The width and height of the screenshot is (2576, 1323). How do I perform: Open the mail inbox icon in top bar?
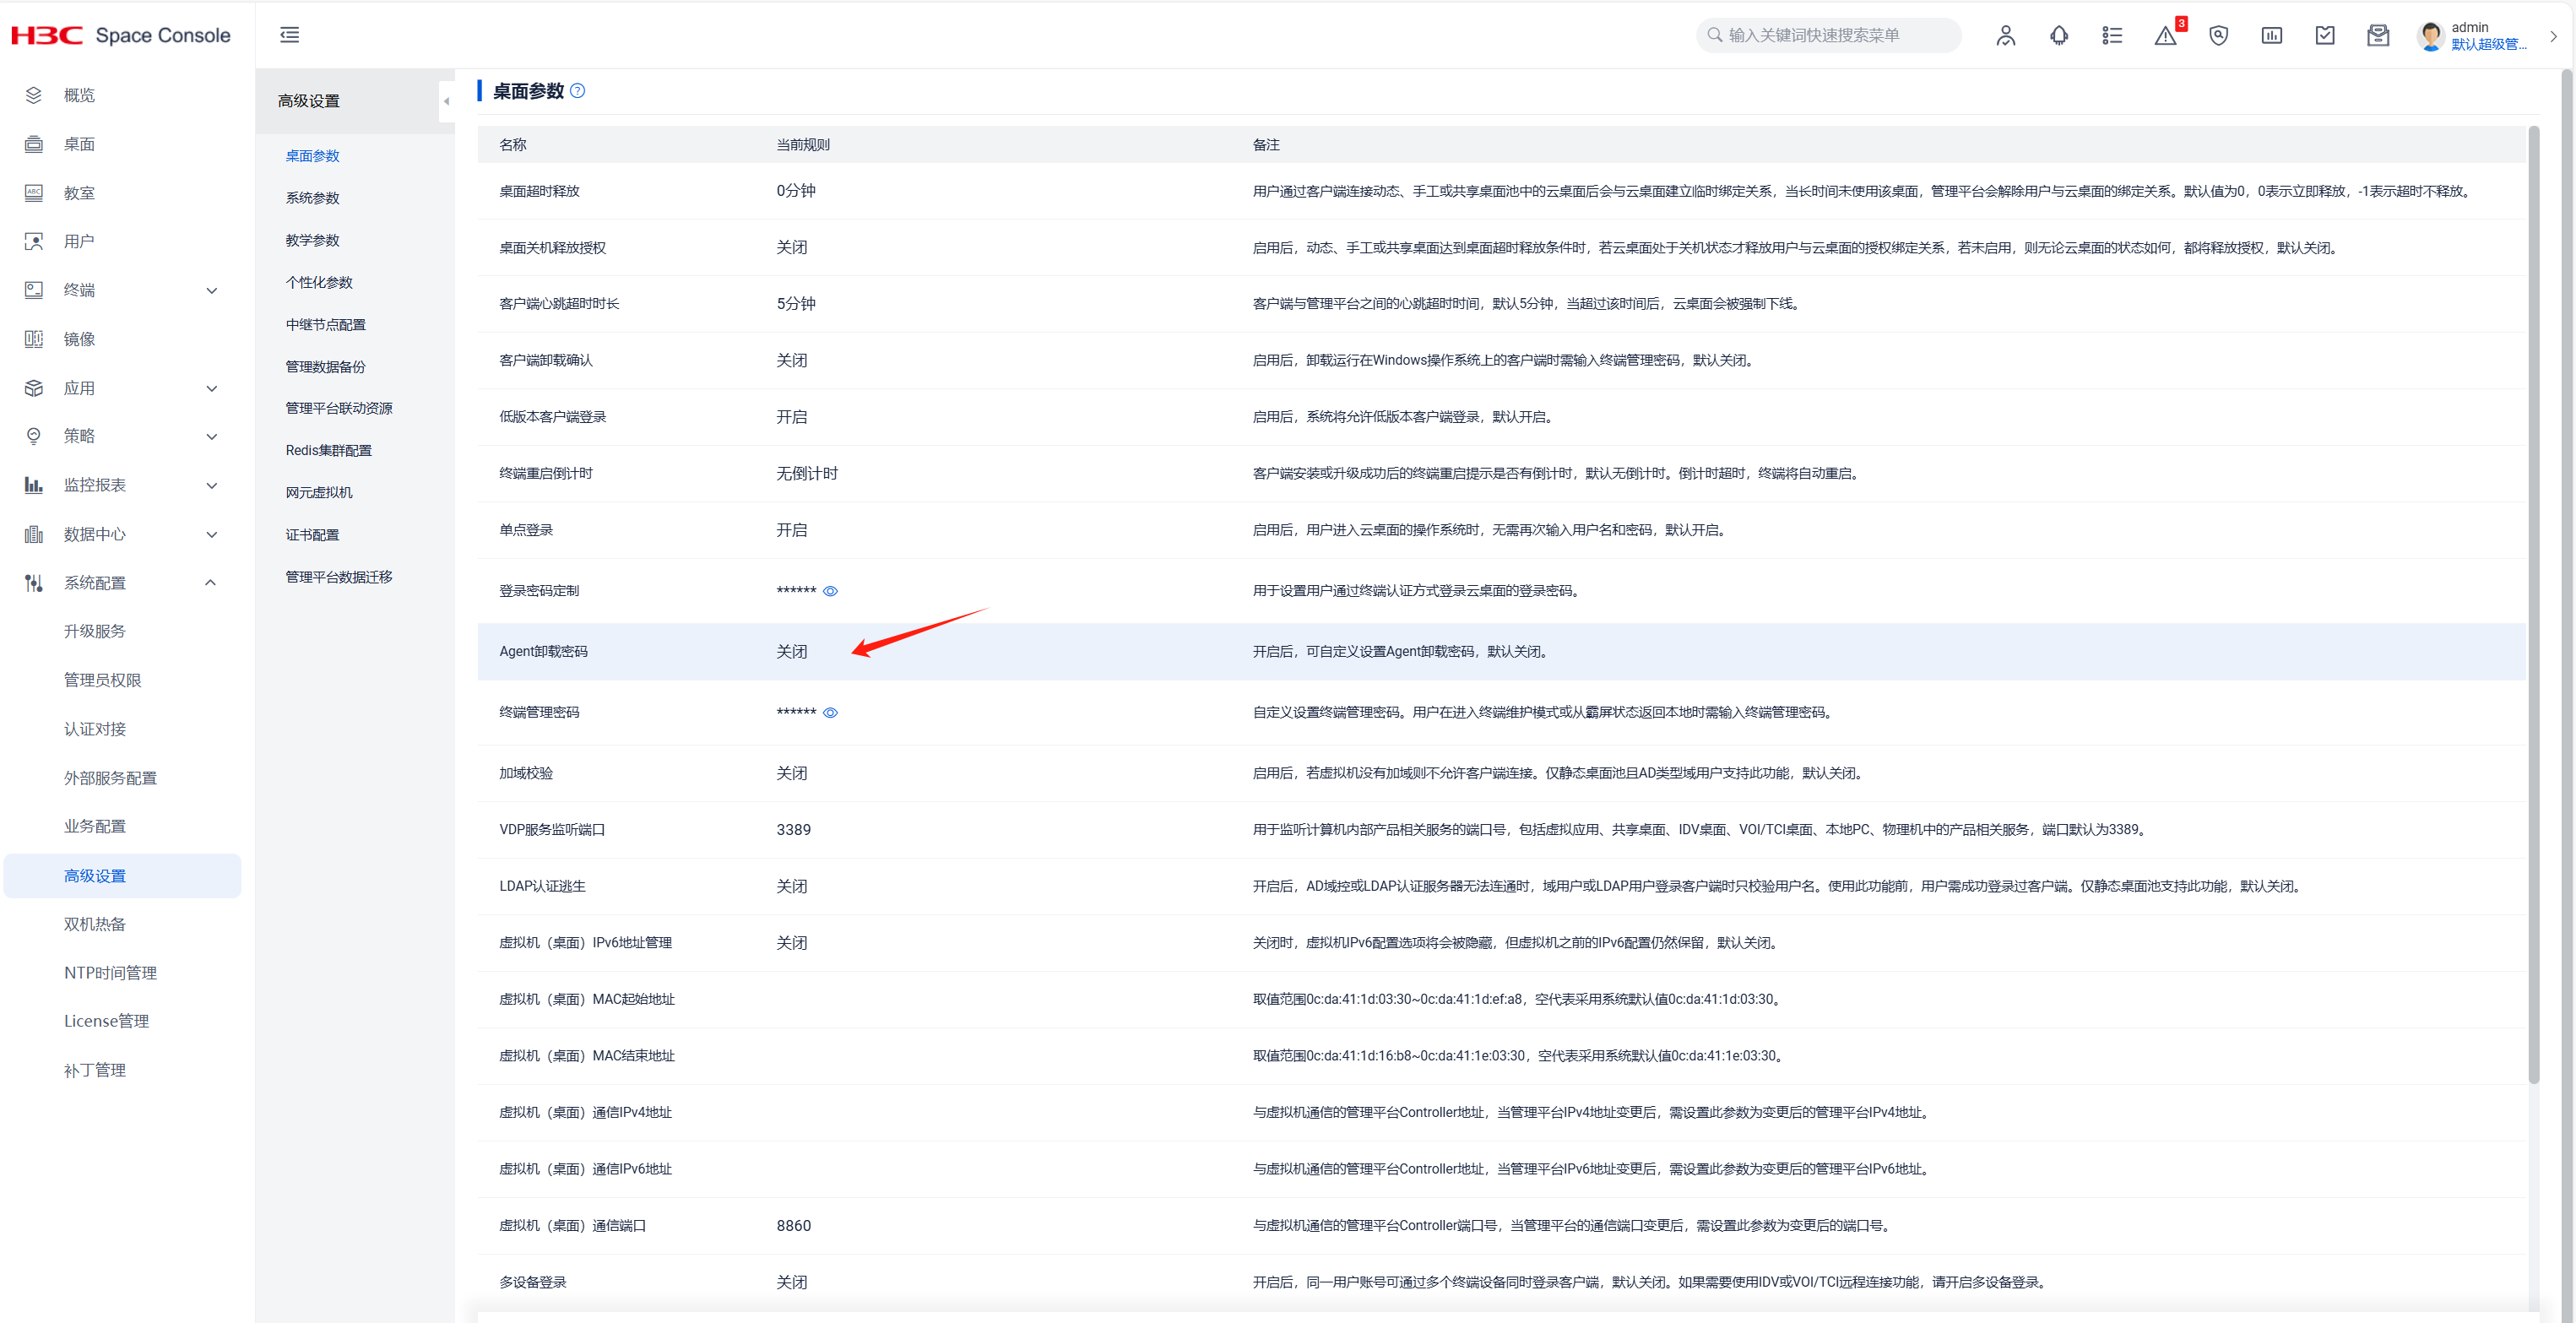point(2378,36)
